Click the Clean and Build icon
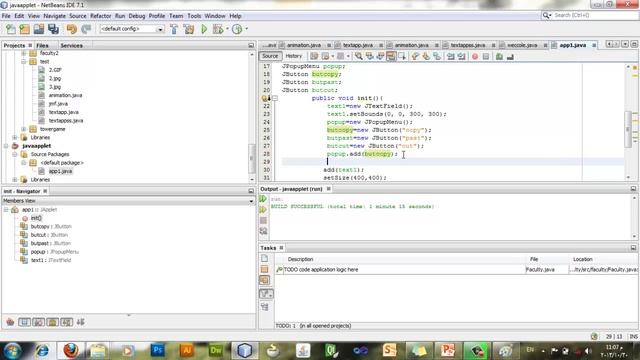This screenshot has height=360, width=640. tap(189, 29)
